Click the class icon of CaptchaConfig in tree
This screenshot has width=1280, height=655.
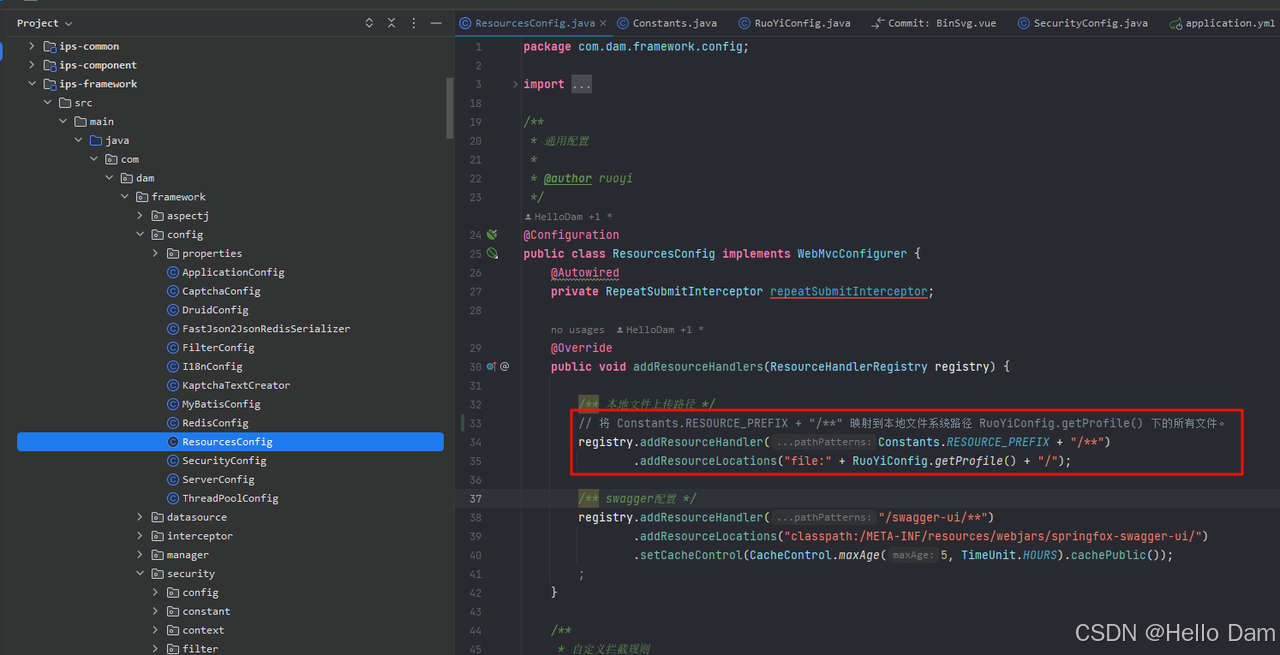pos(173,291)
